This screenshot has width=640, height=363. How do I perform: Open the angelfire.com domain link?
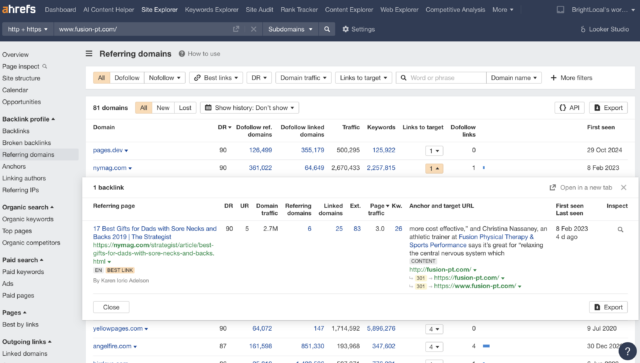[x=112, y=346]
